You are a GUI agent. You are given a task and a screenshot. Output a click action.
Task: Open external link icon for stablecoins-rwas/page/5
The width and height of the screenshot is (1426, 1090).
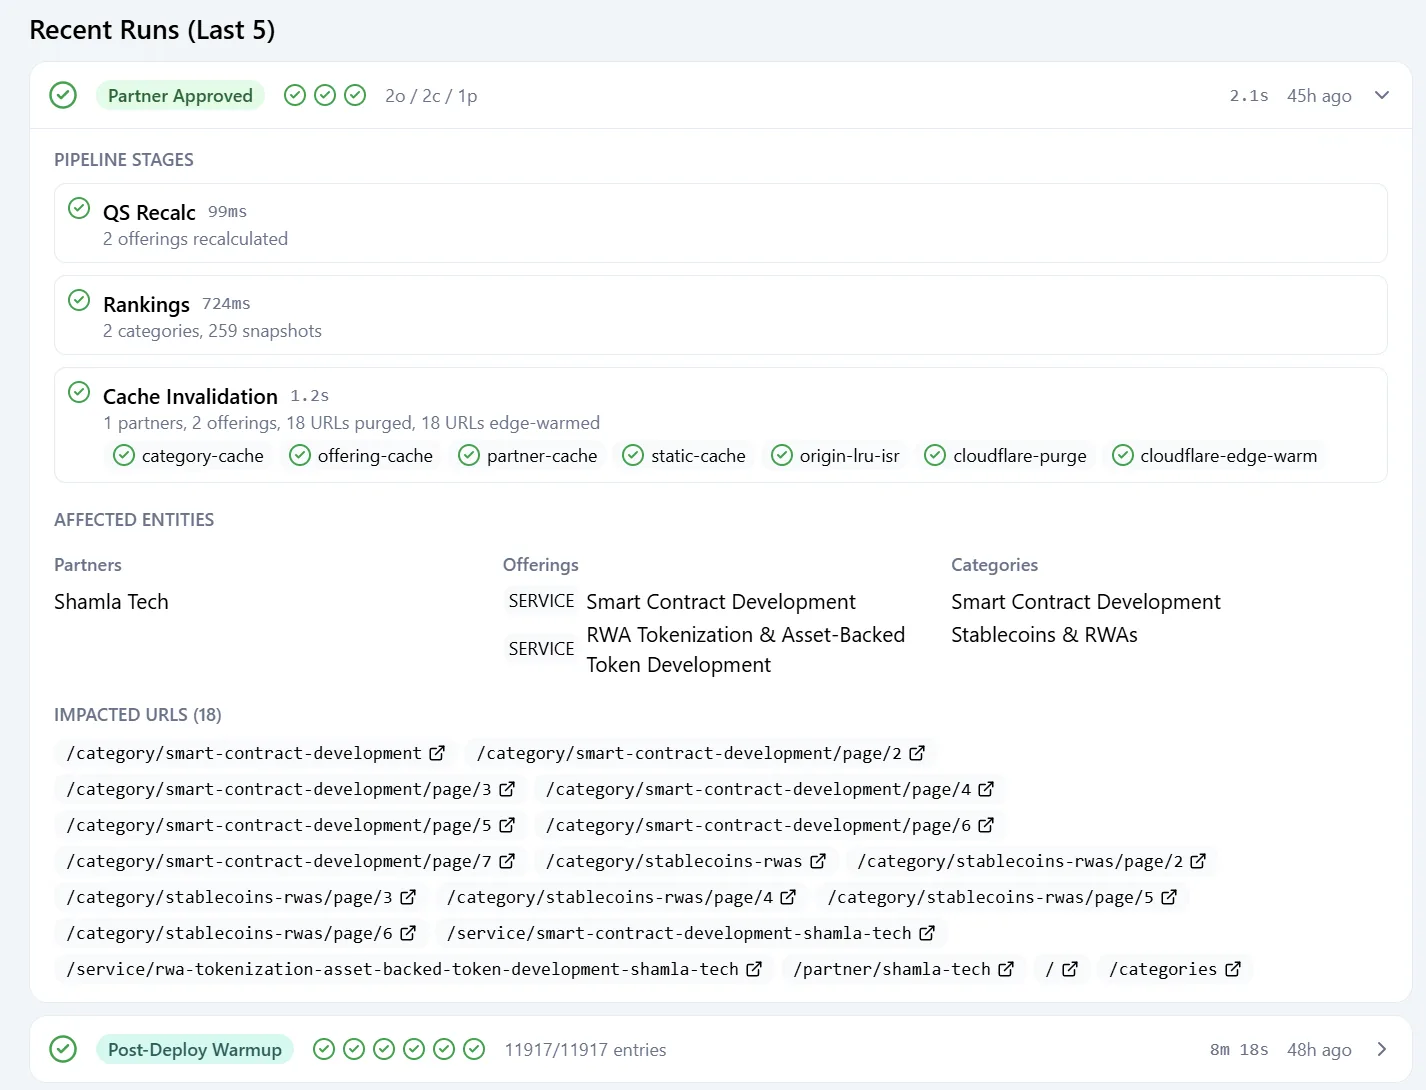pos(1169,896)
